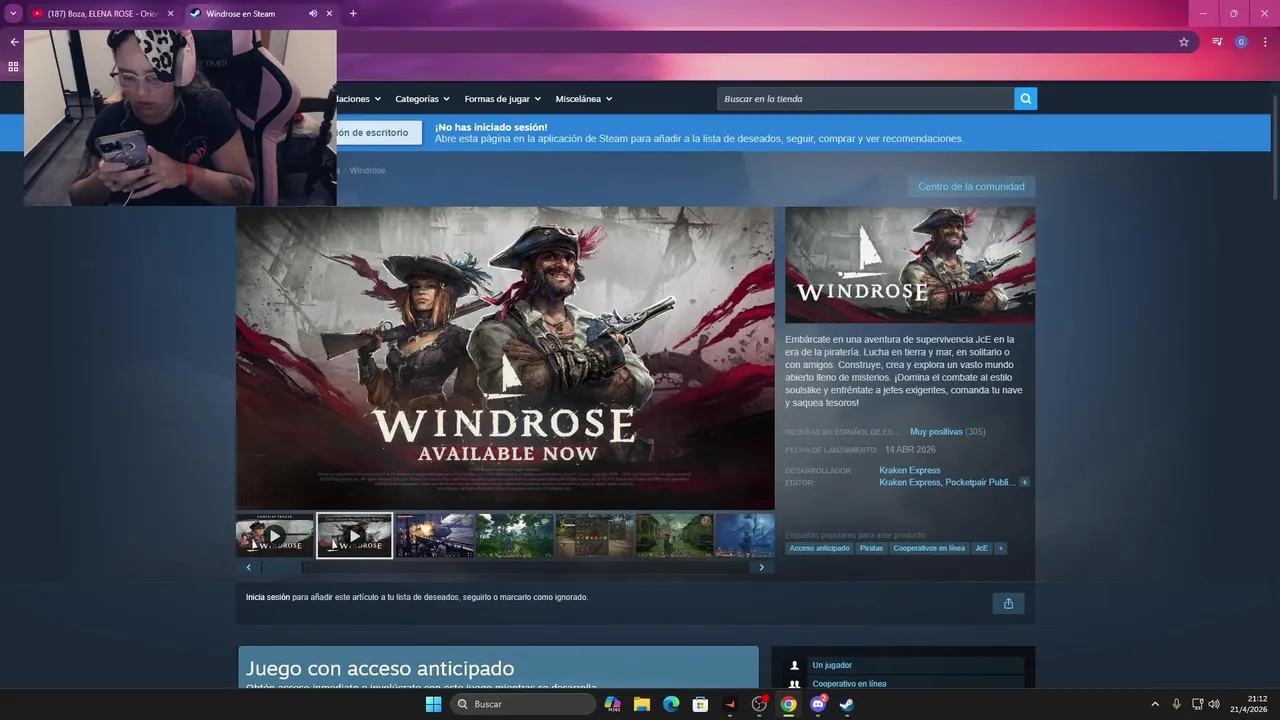Image resolution: width=1280 pixels, height=720 pixels.
Task: Open the Acceso anticipado tag
Action: (819, 548)
